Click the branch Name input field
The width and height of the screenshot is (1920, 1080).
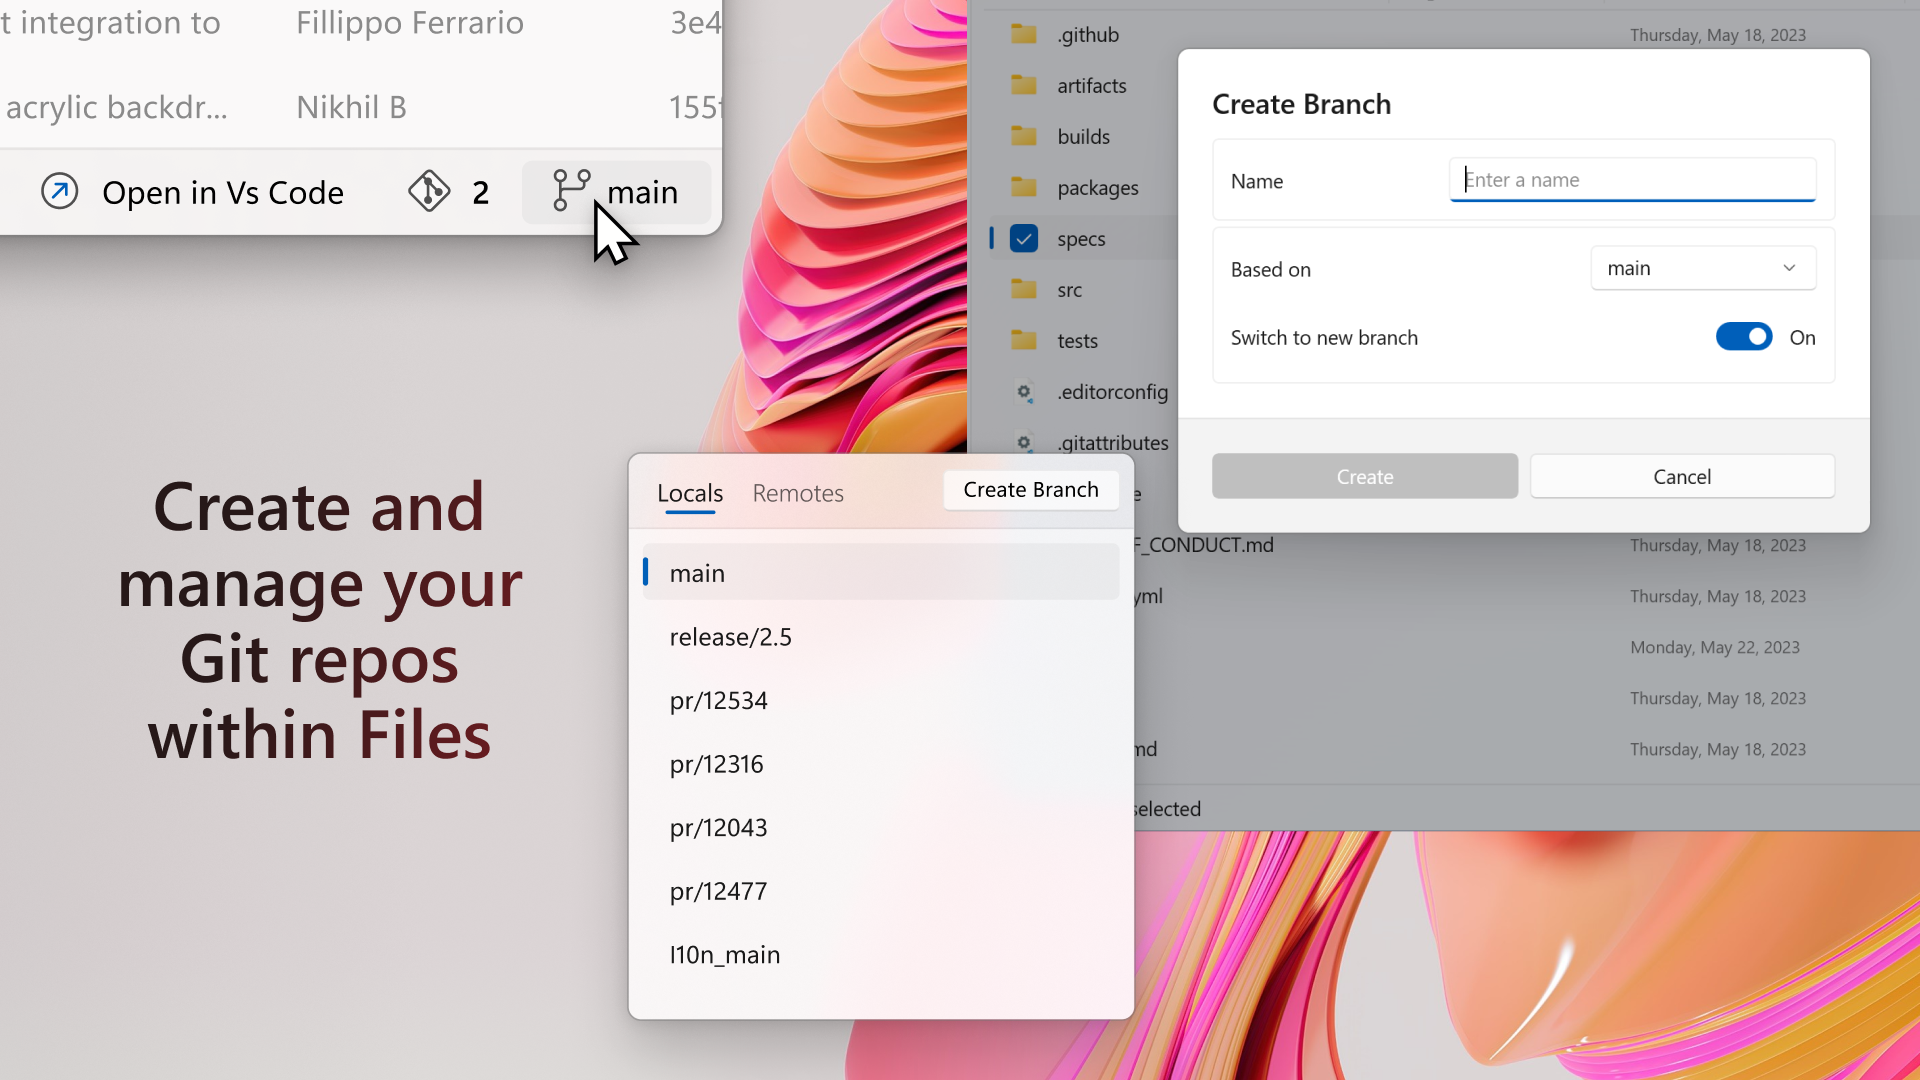coord(1631,180)
